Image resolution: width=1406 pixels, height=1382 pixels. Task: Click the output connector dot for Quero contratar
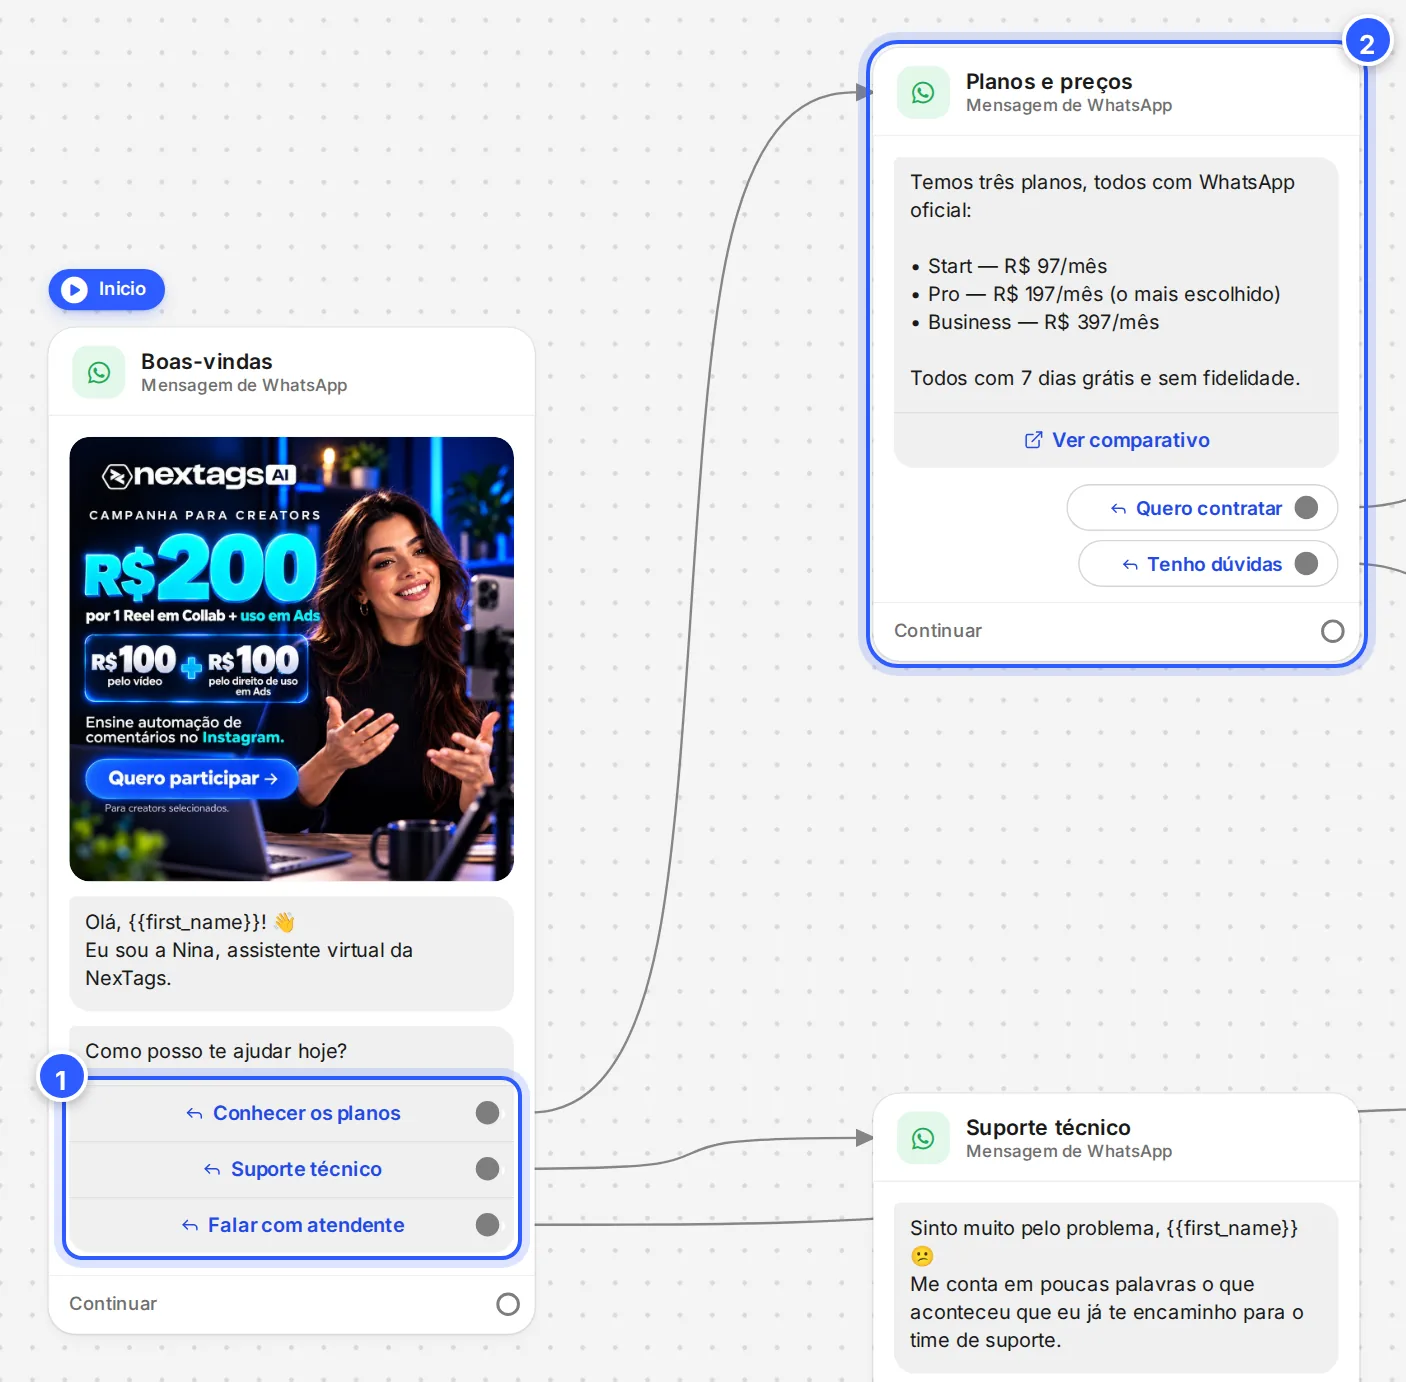point(1306,508)
